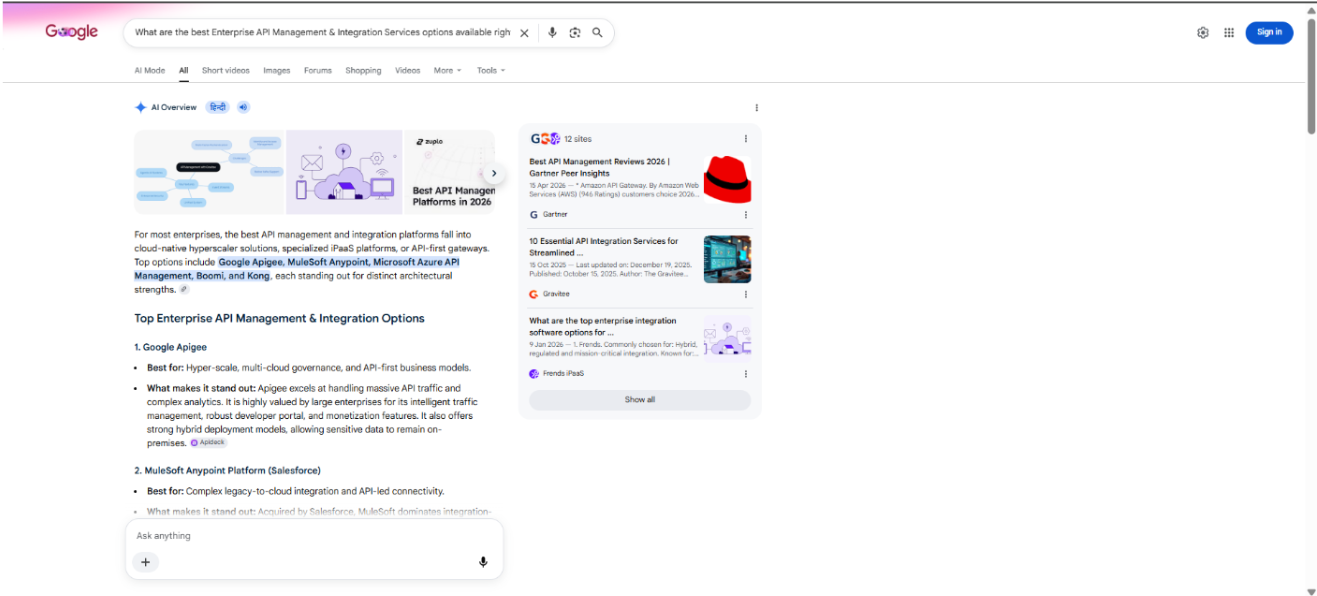The height and width of the screenshot is (596, 1317).
Task: Click the link chip icon after 'strengths.'
Action: pos(184,290)
